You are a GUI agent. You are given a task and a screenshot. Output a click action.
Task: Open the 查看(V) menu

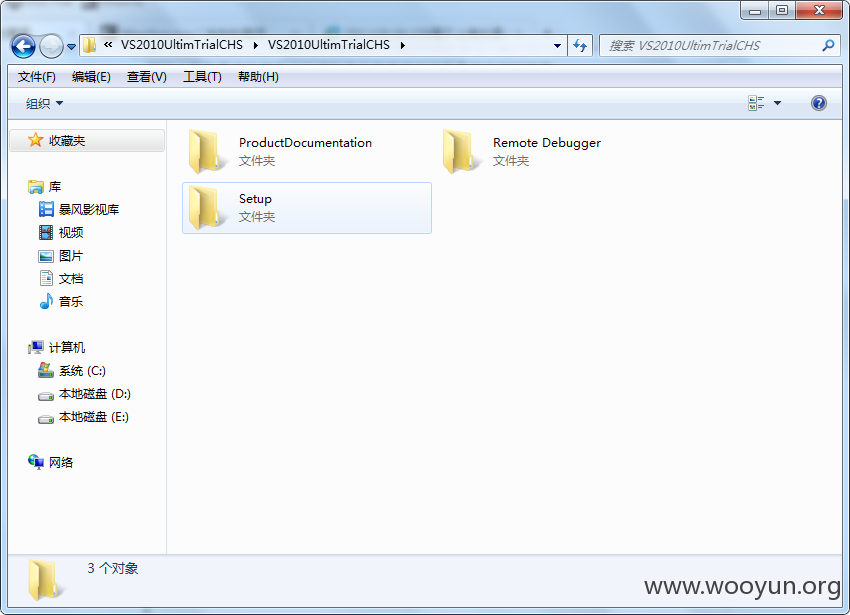tap(146, 77)
